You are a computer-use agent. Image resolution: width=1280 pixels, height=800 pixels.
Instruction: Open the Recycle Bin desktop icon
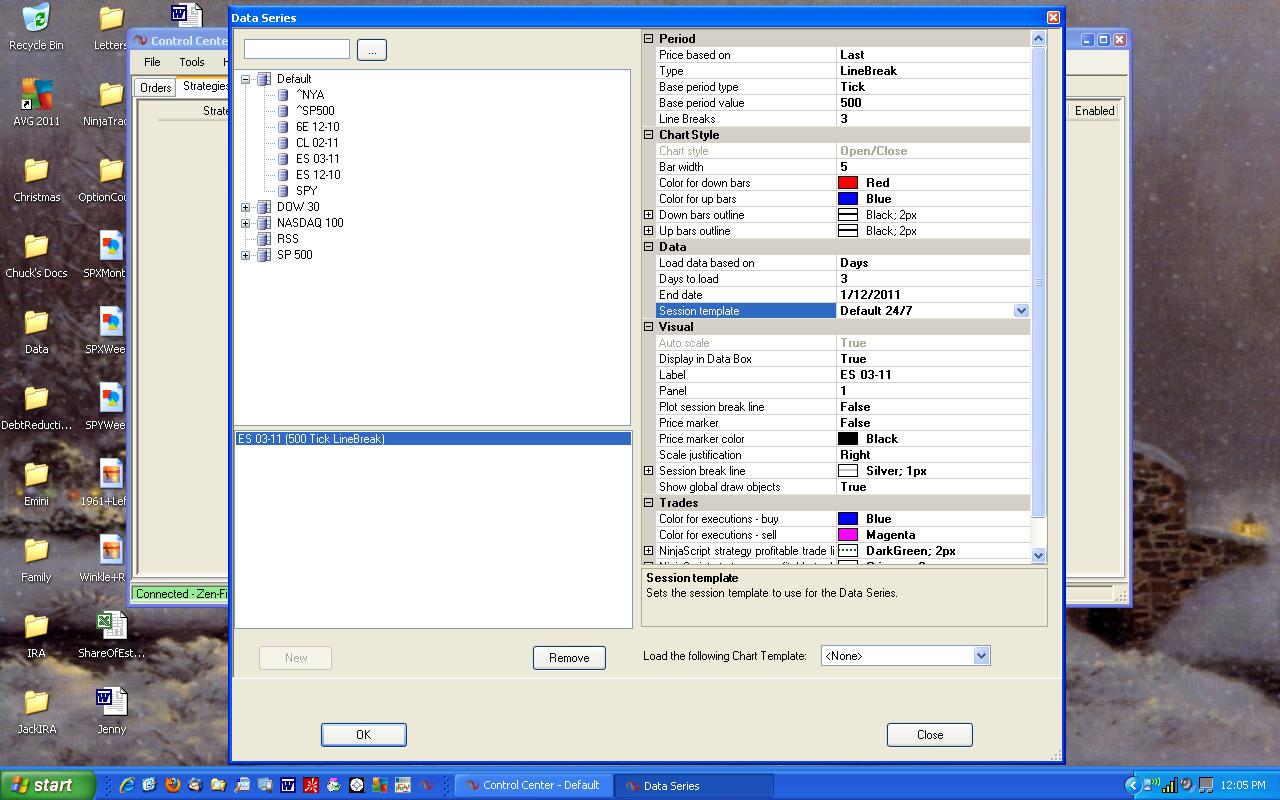(x=36, y=27)
